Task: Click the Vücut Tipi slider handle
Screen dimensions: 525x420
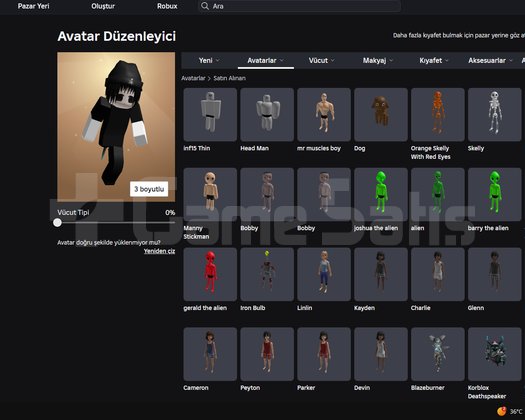Action: pyautogui.click(x=57, y=222)
